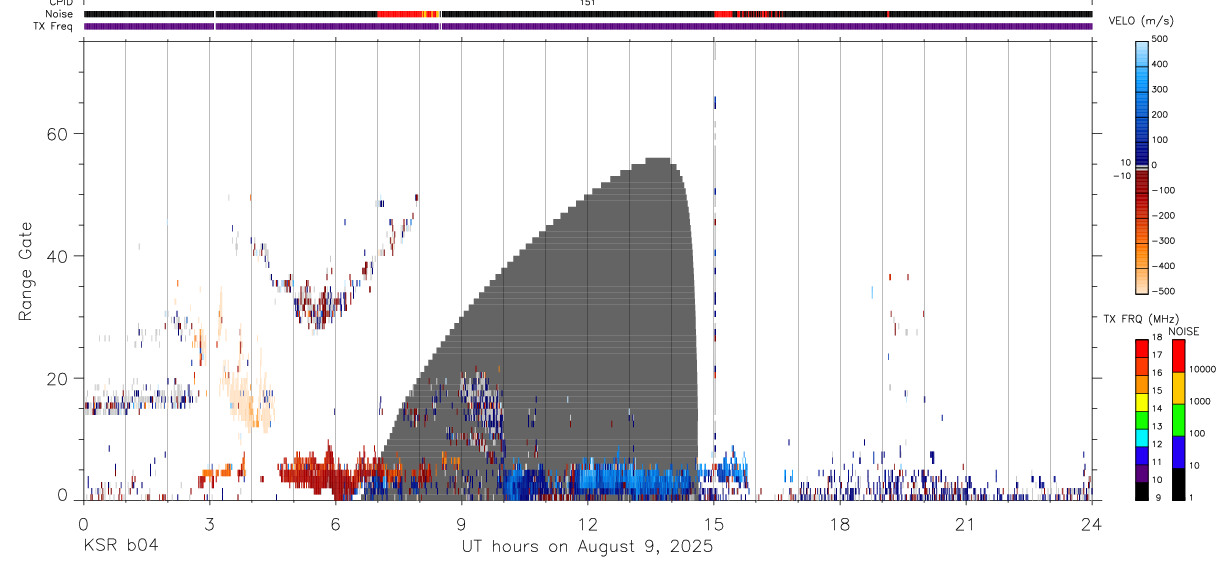Click the purple TX Freq strip above the plot
Image resolution: width=1228 pixels, height=567 pixels.
pyautogui.click(x=588, y=26)
